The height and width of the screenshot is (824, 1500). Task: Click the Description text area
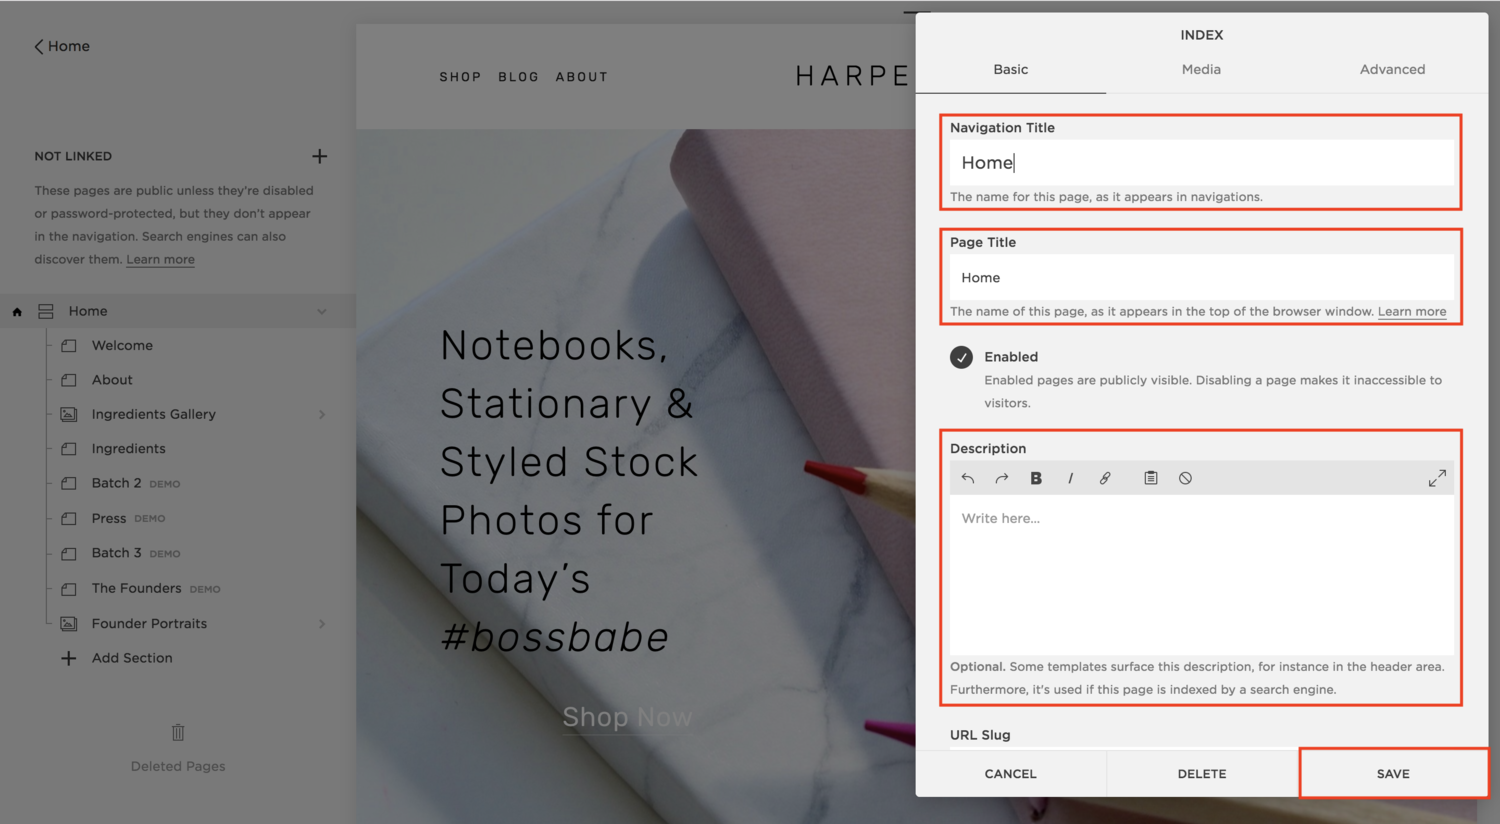tap(1201, 575)
